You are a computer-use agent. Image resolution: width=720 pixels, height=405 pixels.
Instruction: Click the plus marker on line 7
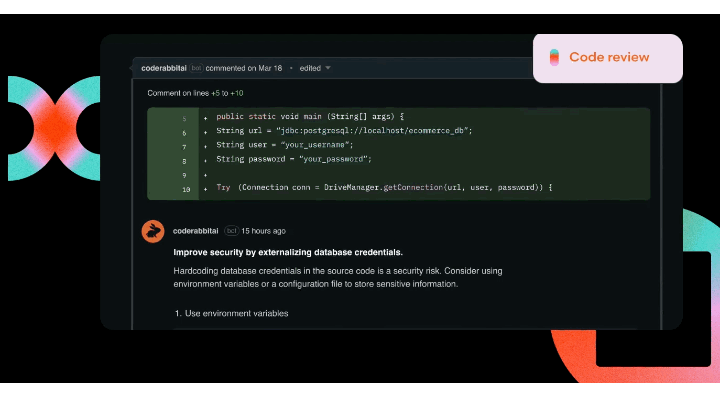pyautogui.click(x=205, y=146)
